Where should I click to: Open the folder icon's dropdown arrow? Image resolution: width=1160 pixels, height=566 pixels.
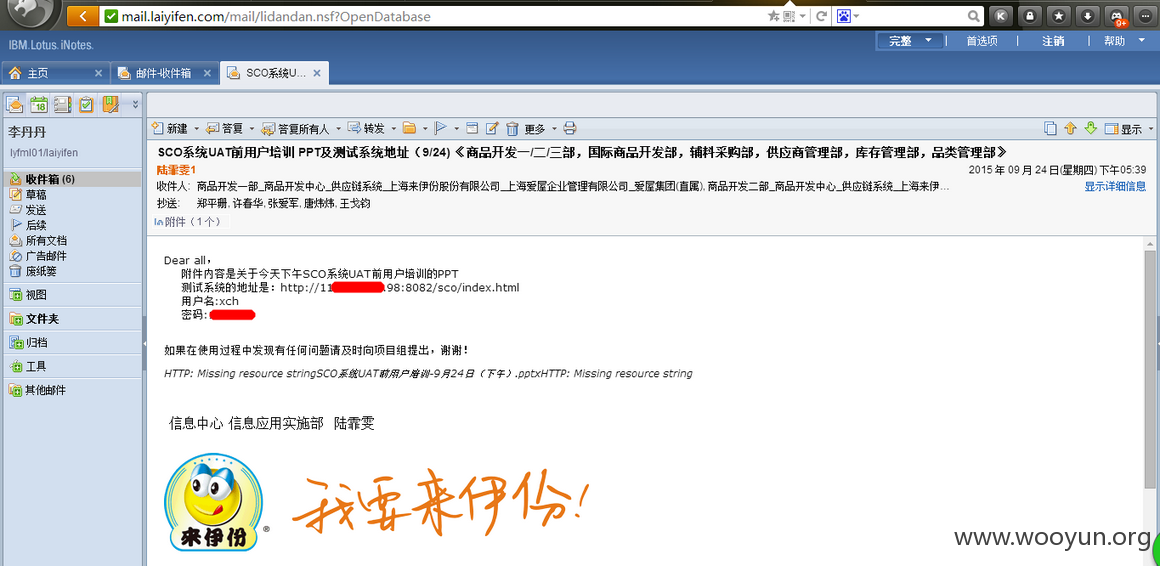point(425,129)
